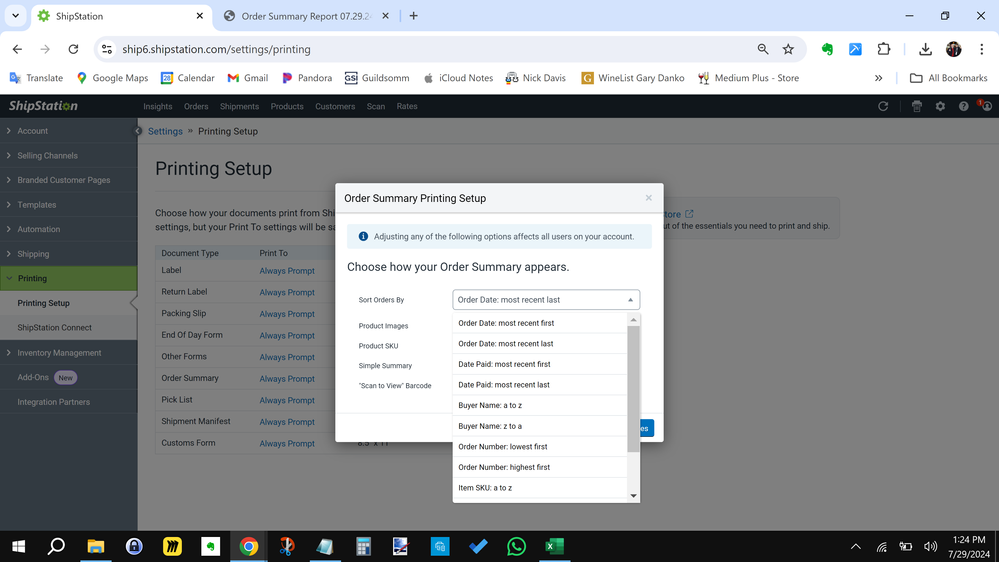Click the Settings breadcrumb link
Image resolution: width=999 pixels, height=562 pixels.
coord(165,131)
